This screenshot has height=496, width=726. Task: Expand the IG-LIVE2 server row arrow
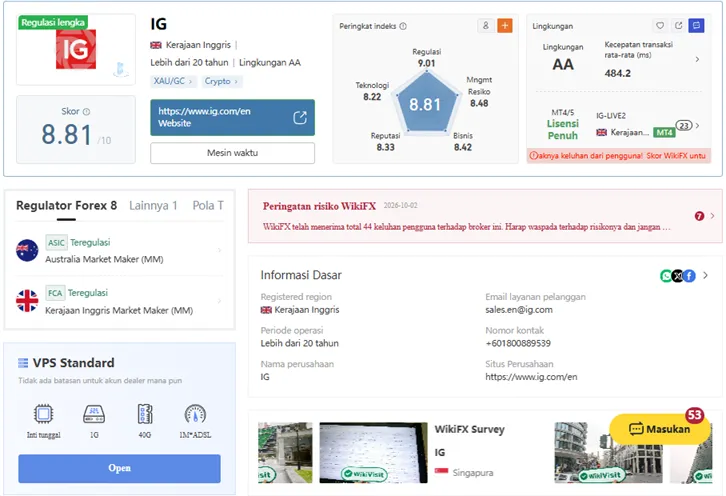coord(698,126)
